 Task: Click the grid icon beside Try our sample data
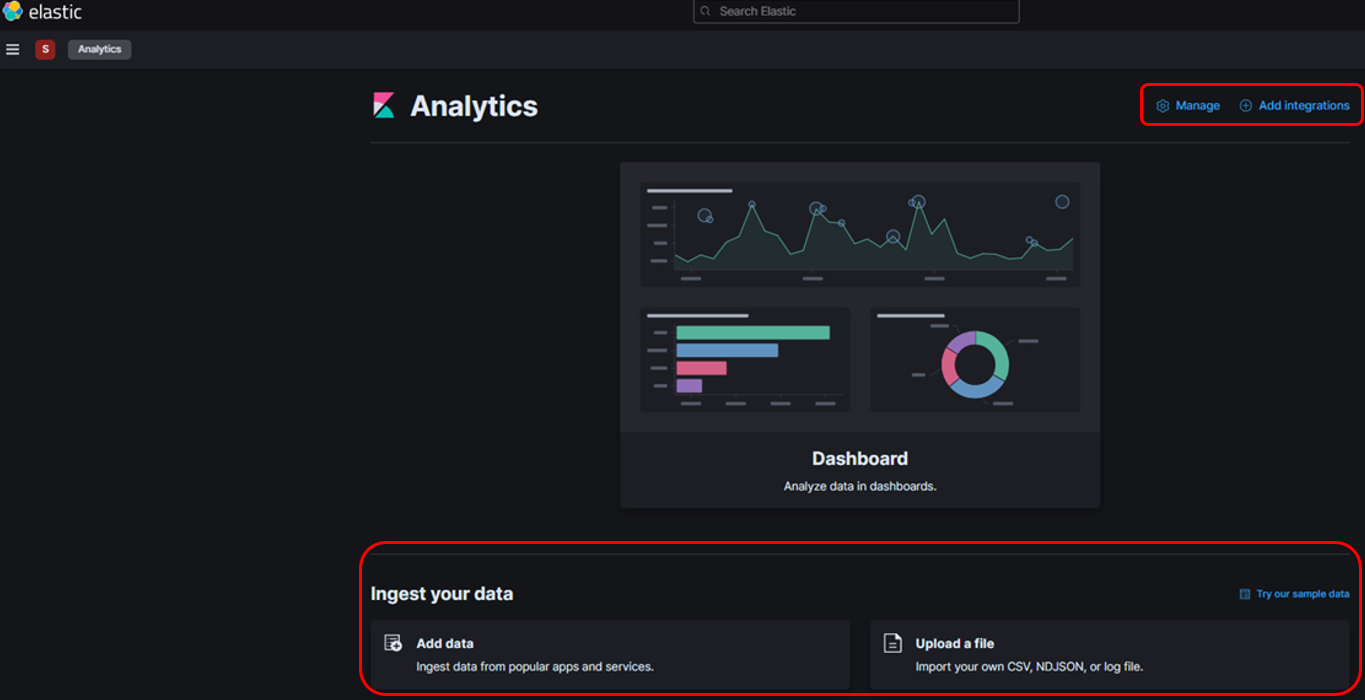tap(1244, 593)
